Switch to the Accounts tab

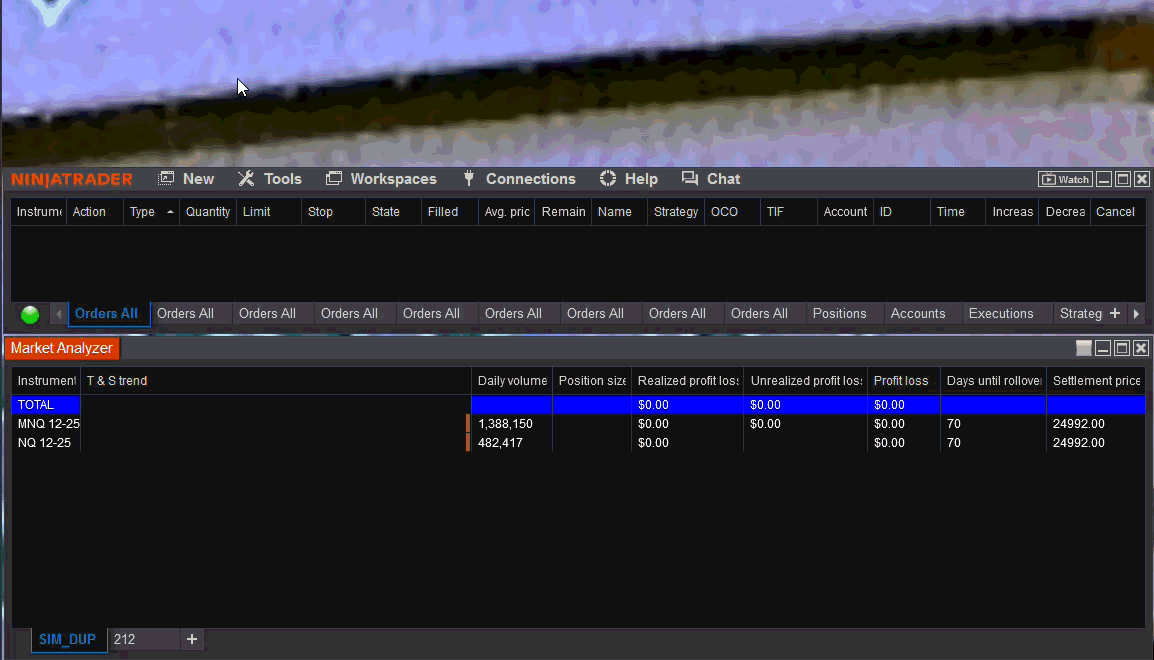[x=917, y=314]
